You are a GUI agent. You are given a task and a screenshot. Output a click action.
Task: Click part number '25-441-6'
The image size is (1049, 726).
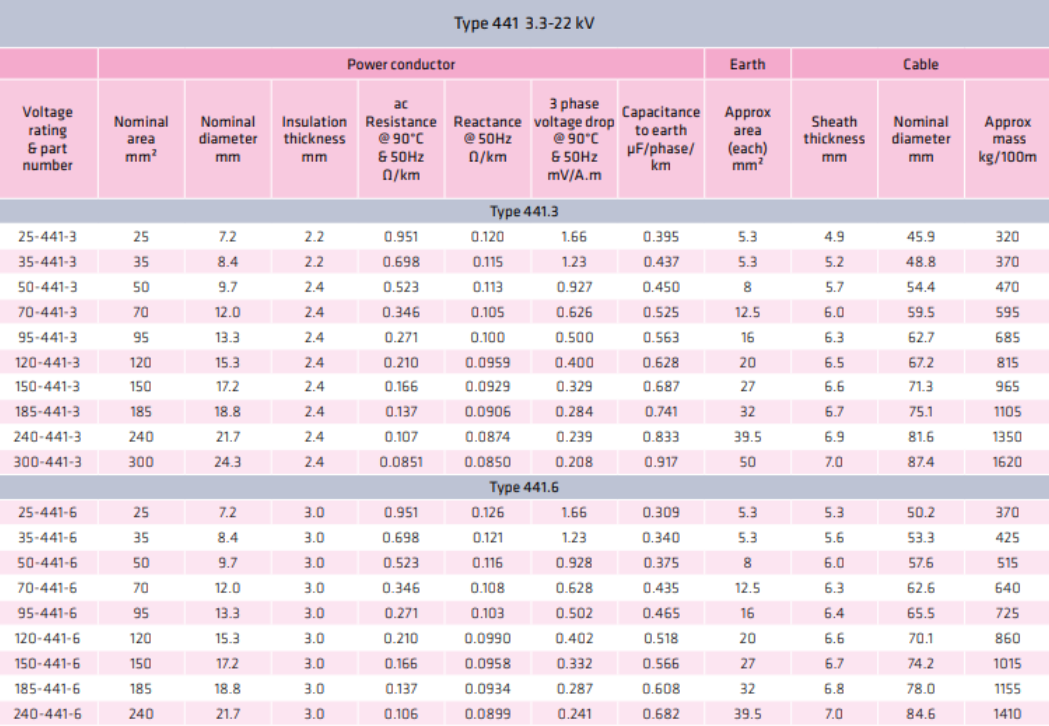click(47, 513)
